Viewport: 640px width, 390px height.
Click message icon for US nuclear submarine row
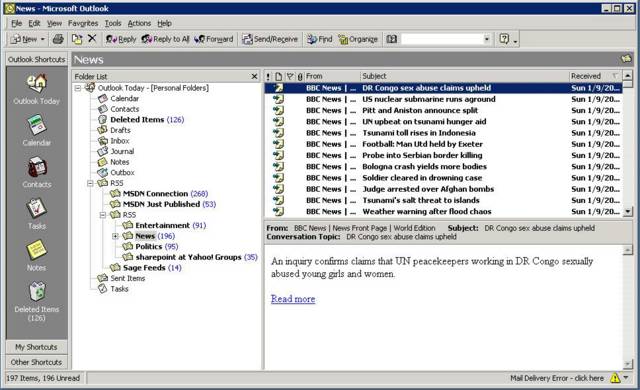pos(278,99)
